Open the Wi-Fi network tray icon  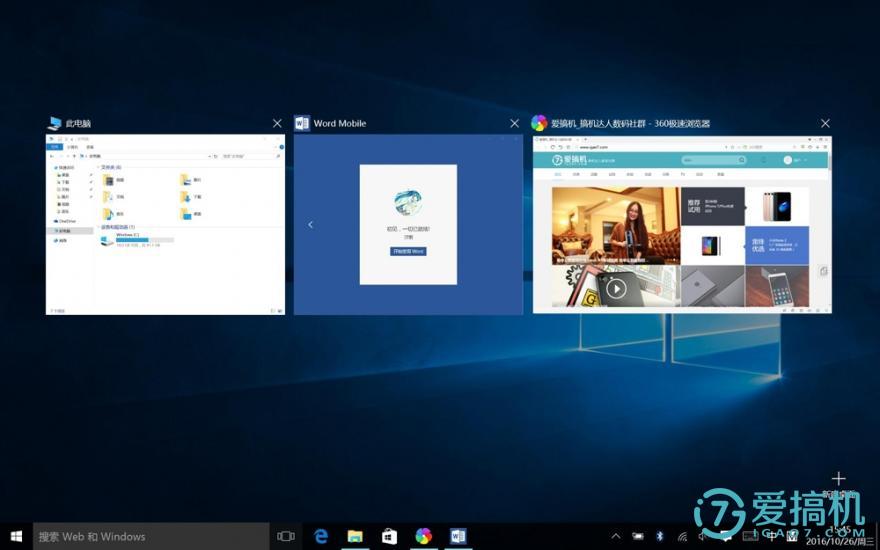point(682,537)
